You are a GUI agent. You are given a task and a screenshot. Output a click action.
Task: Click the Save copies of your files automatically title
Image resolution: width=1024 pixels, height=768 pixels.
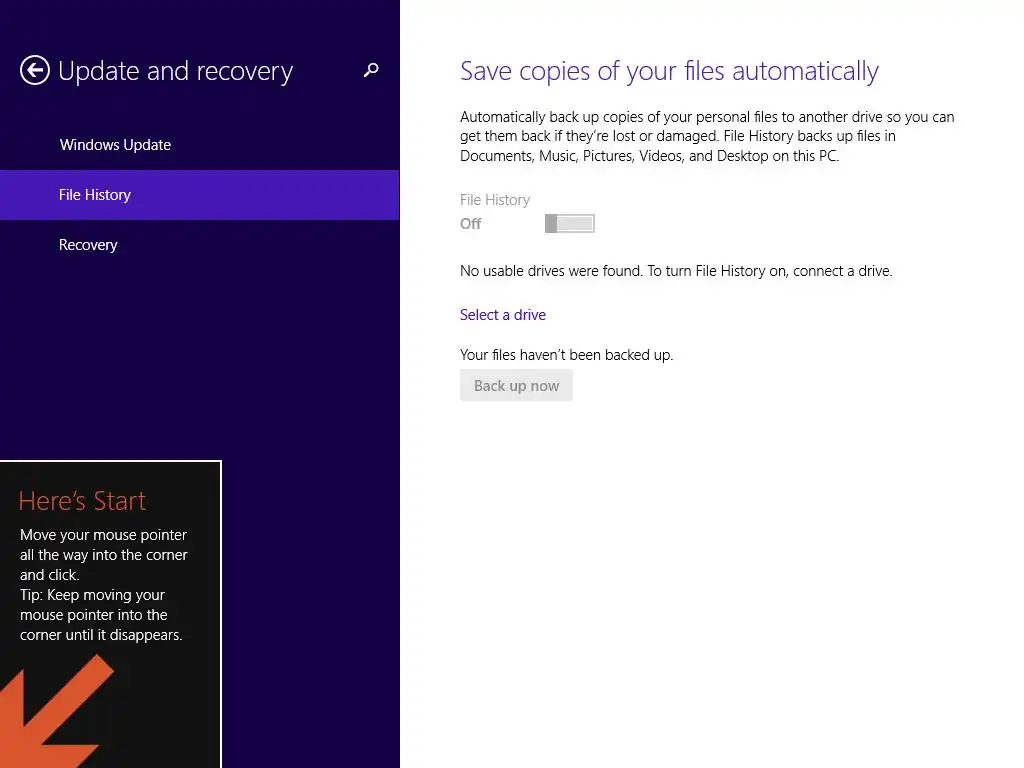(x=669, y=71)
